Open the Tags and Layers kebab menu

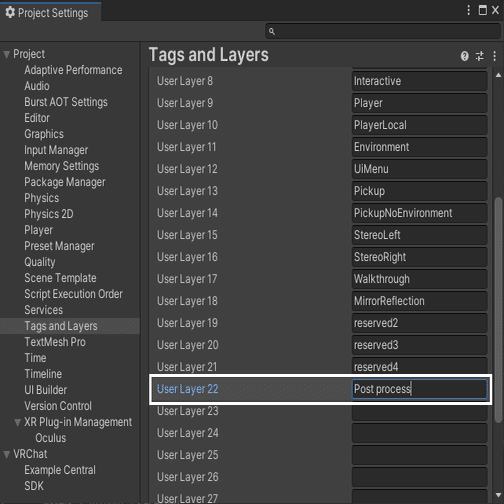[494, 56]
